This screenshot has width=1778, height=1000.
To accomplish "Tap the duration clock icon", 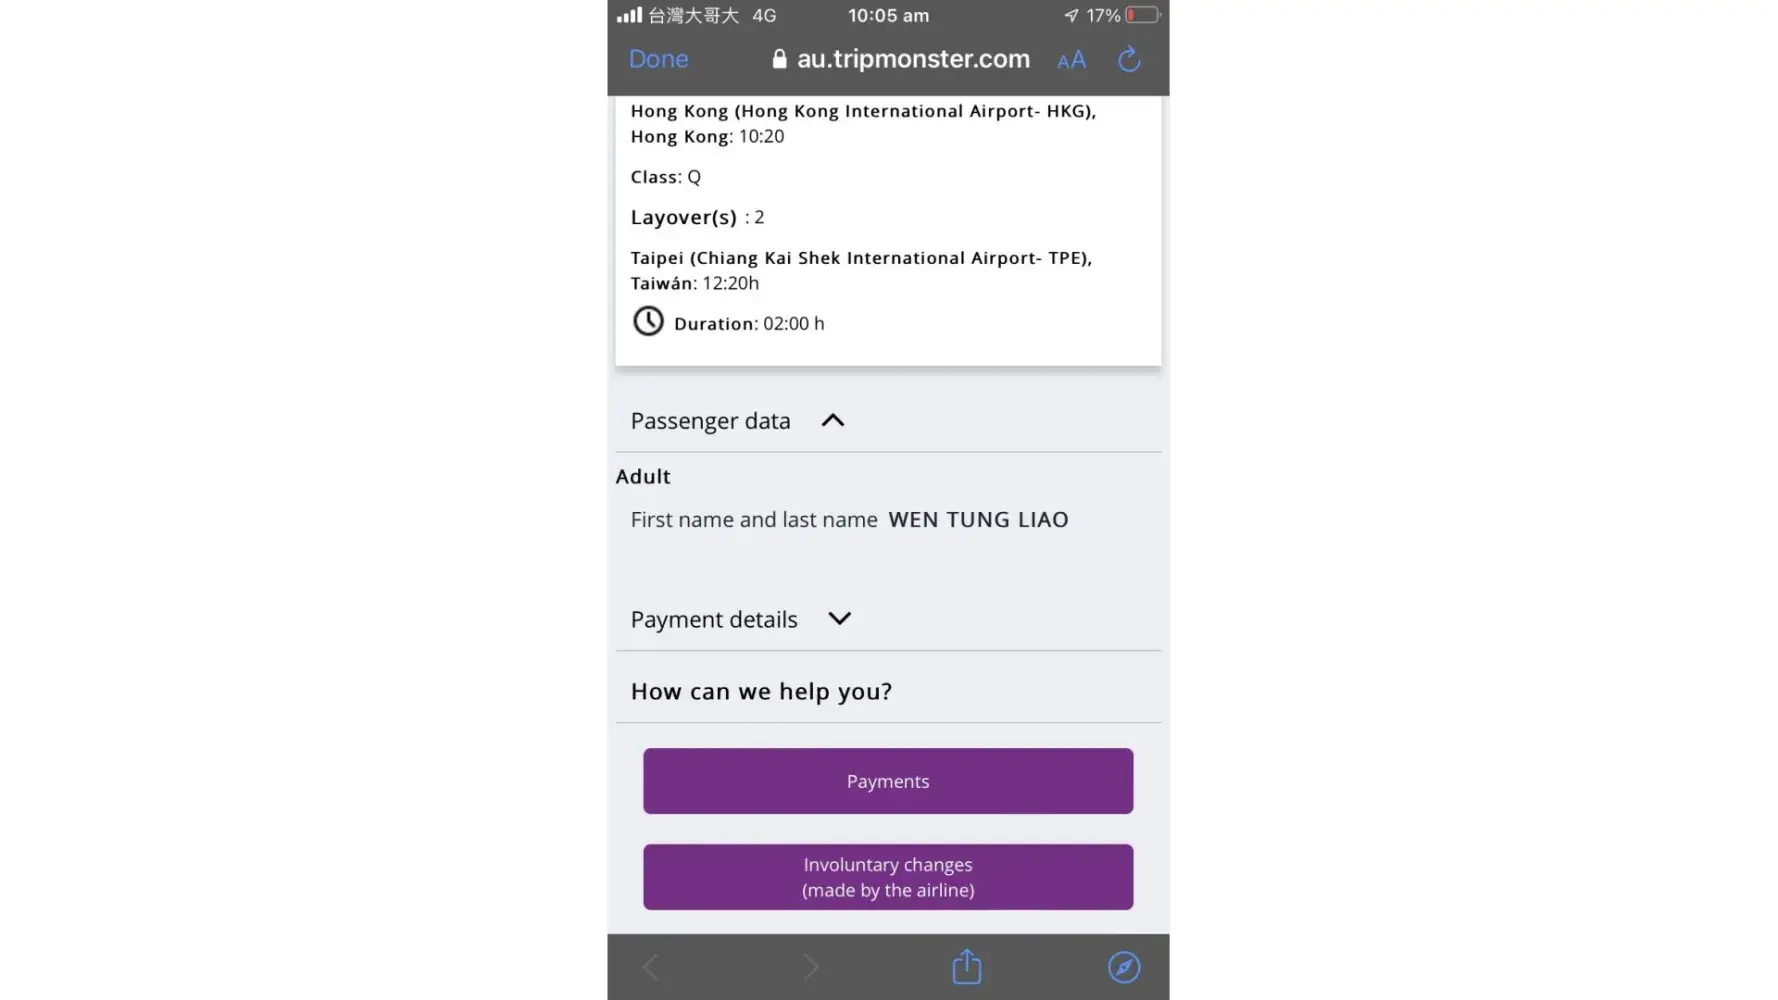I will pos(648,321).
